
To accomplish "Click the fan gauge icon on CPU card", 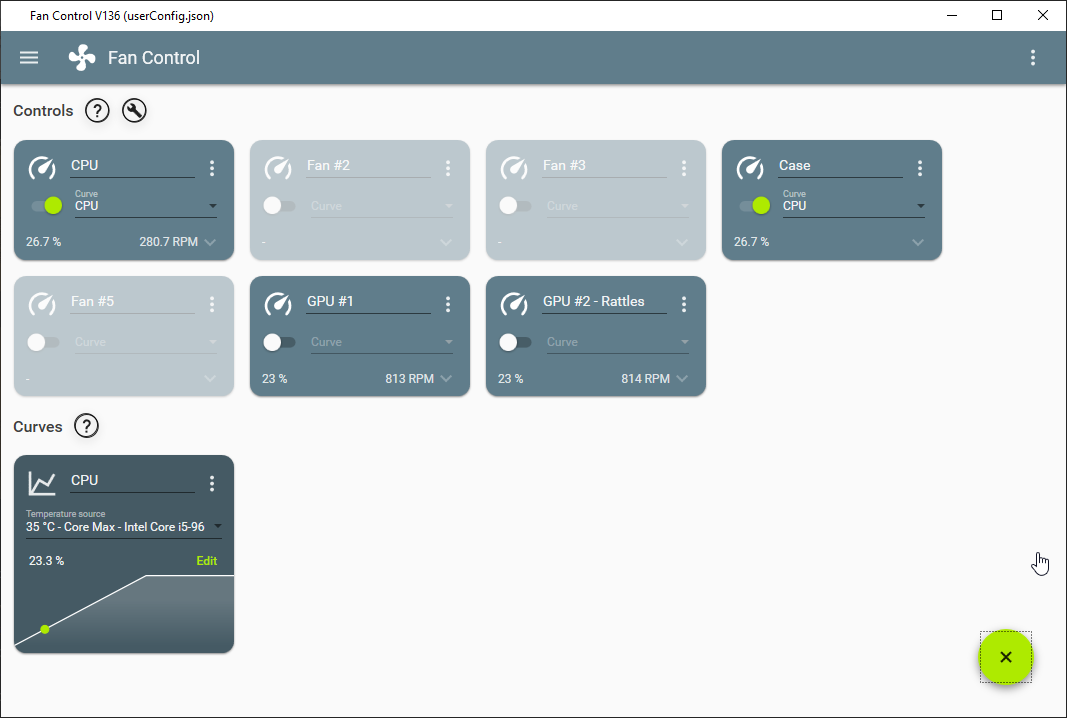I will tap(41, 168).
